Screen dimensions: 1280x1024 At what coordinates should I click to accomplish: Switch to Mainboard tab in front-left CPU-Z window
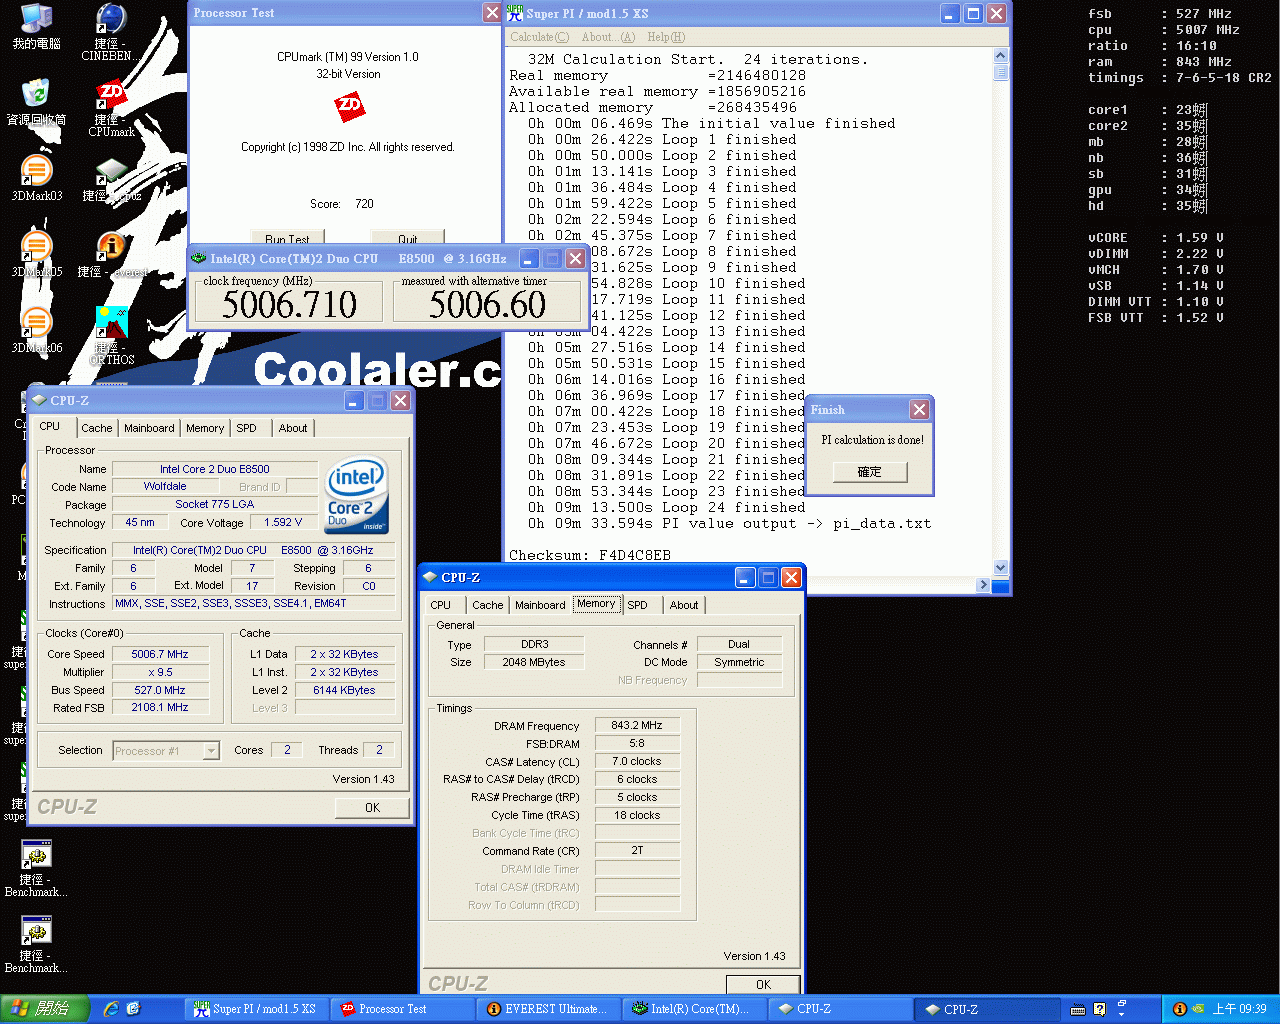tap(149, 428)
